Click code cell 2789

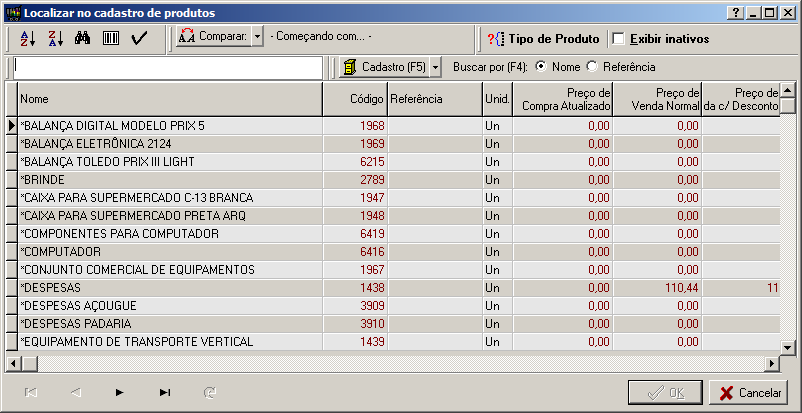coord(355,180)
